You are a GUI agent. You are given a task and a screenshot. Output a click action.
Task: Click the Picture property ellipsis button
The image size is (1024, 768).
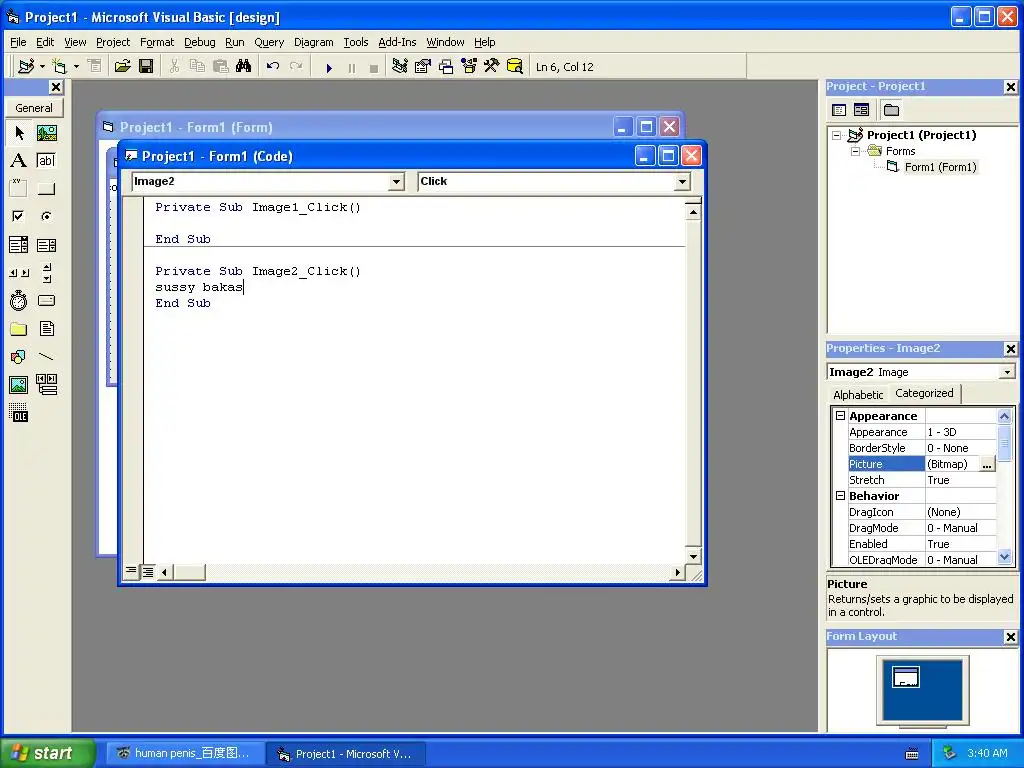point(987,464)
